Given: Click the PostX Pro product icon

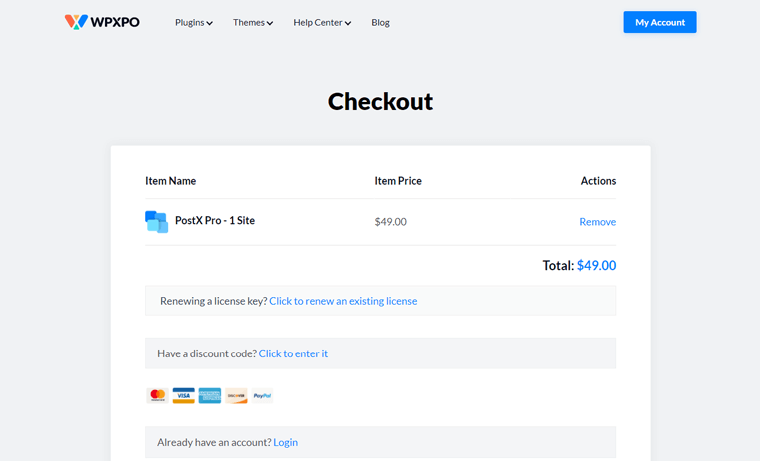Looking at the screenshot, I should [156, 221].
